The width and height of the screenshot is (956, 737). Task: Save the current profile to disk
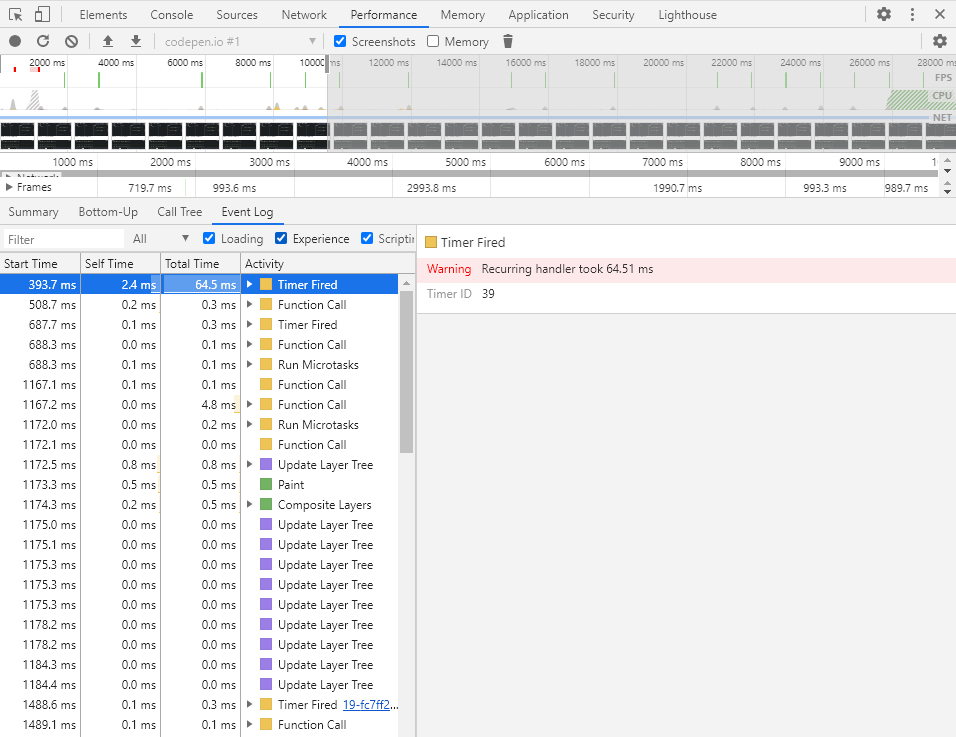pos(134,41)
